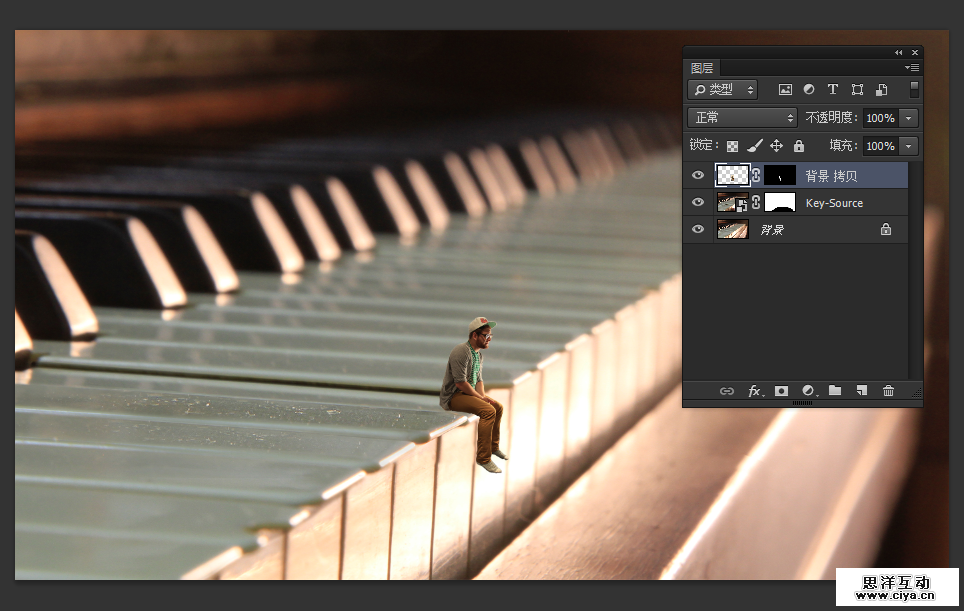This screenshot has width=964, height=611.
Task: Filter layers by type (T) icon
Action: coord(833,90)
